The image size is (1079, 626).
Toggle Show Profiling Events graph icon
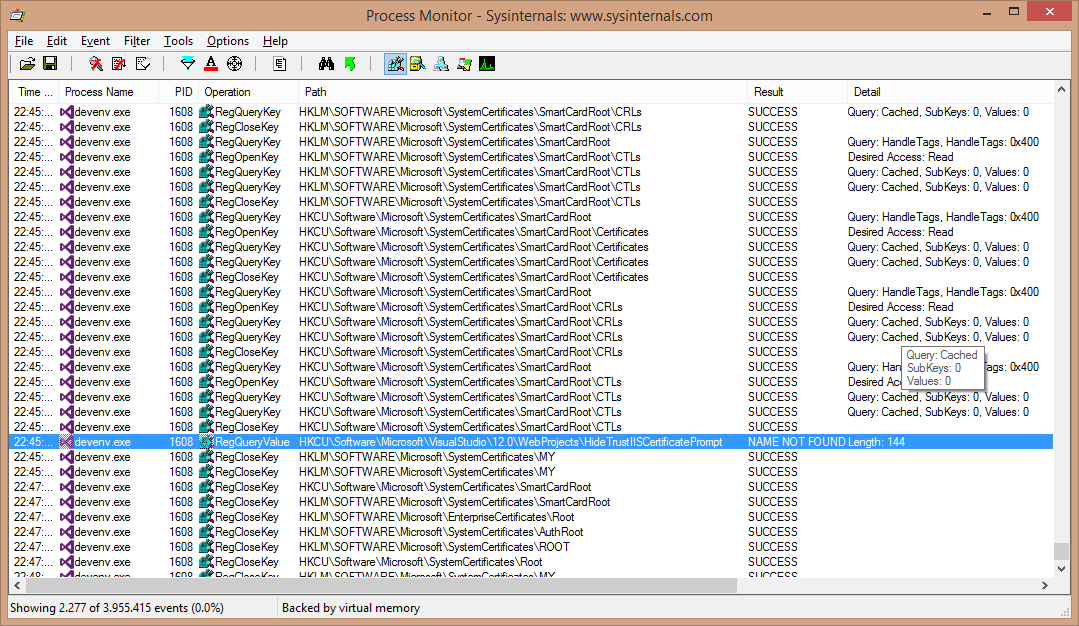[x=487, y=64]
